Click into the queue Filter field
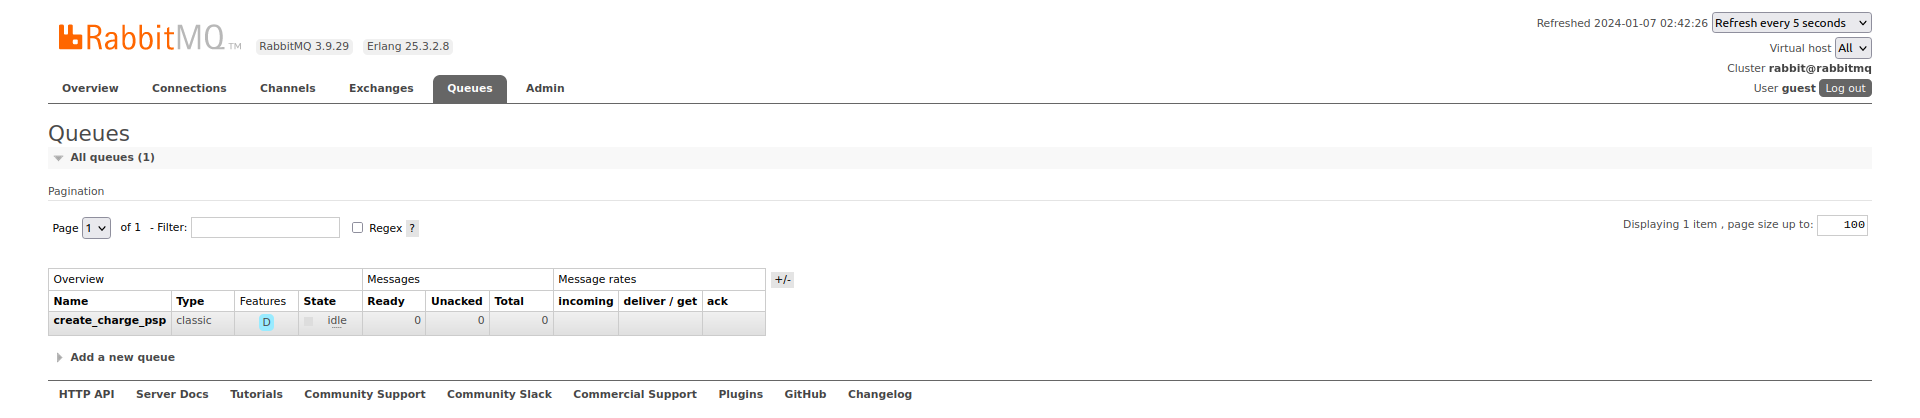1920x418 pixels. click(265, 228)
